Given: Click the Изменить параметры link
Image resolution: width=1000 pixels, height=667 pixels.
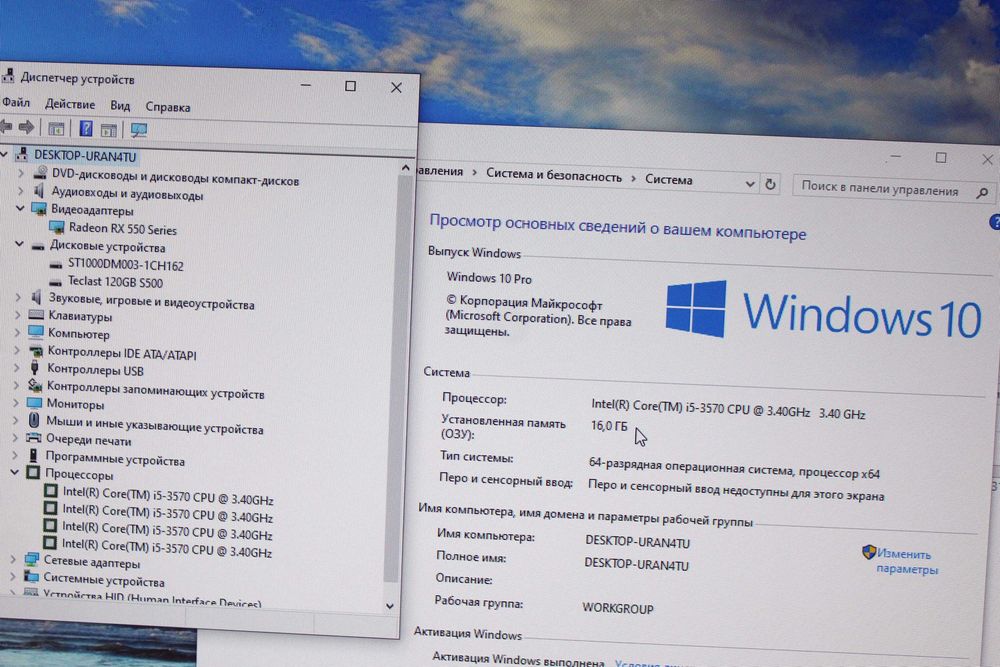Looking at the screenshot, I should (906, 561).
